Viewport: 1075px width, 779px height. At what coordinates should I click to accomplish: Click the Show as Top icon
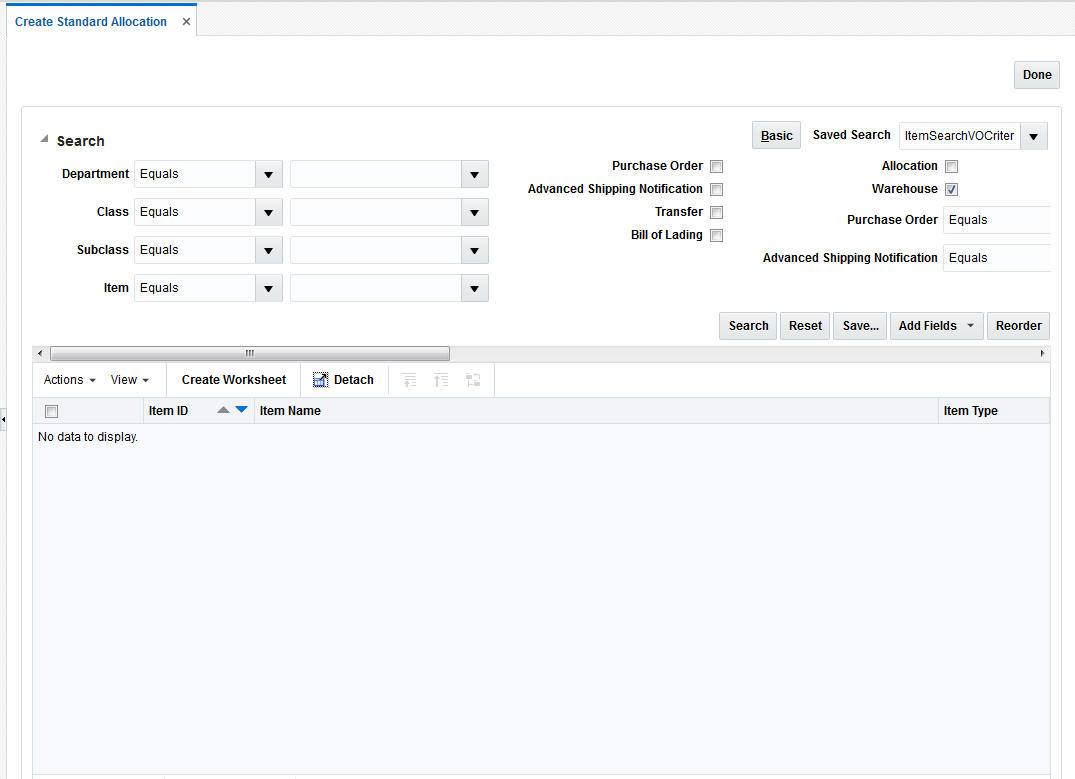click(x=471, y=380)
